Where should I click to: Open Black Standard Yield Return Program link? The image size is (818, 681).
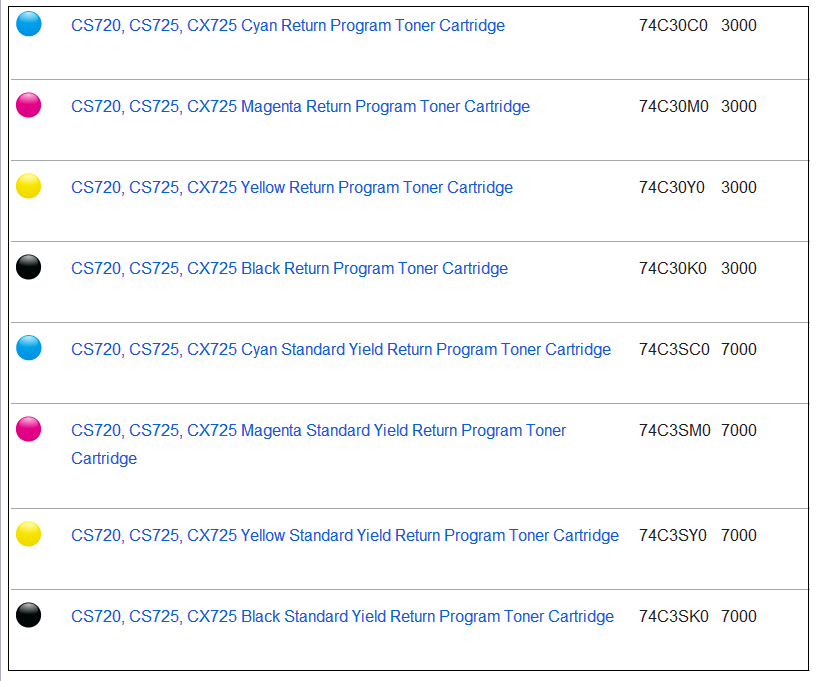[342, 617]
